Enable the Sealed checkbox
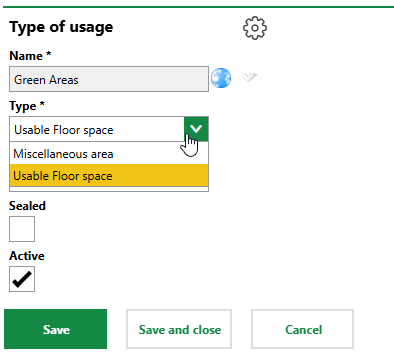 click(x=22, y=229)
